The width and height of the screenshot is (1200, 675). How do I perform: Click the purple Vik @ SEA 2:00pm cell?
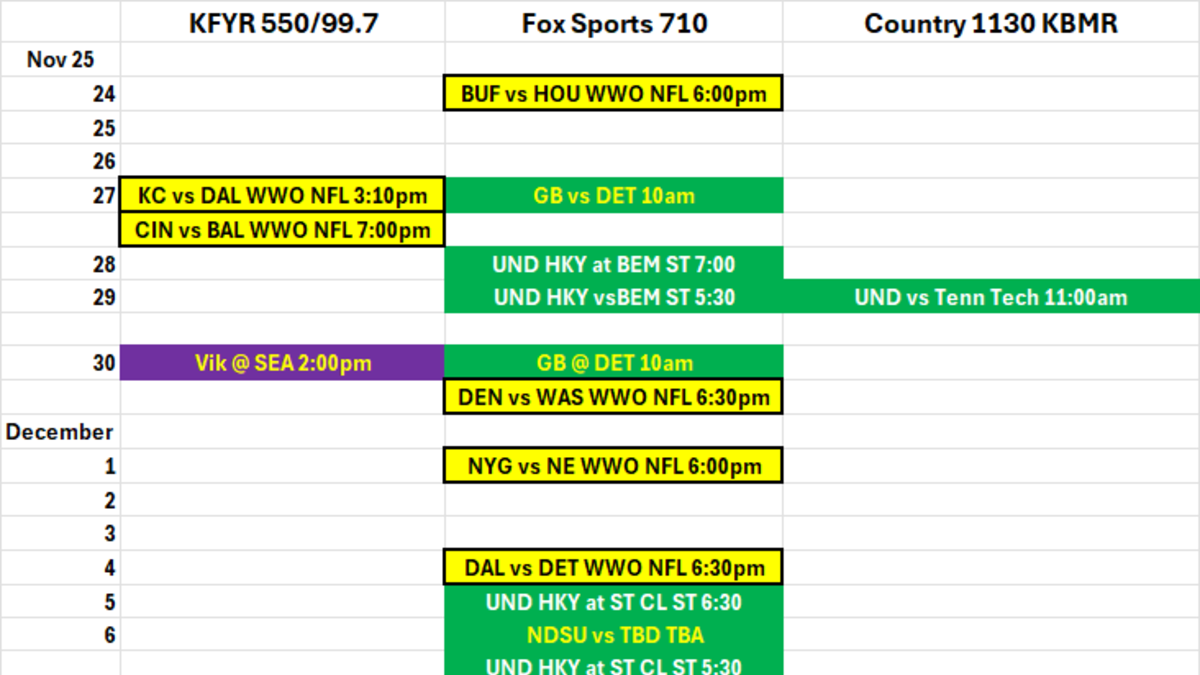coord(282,363)
